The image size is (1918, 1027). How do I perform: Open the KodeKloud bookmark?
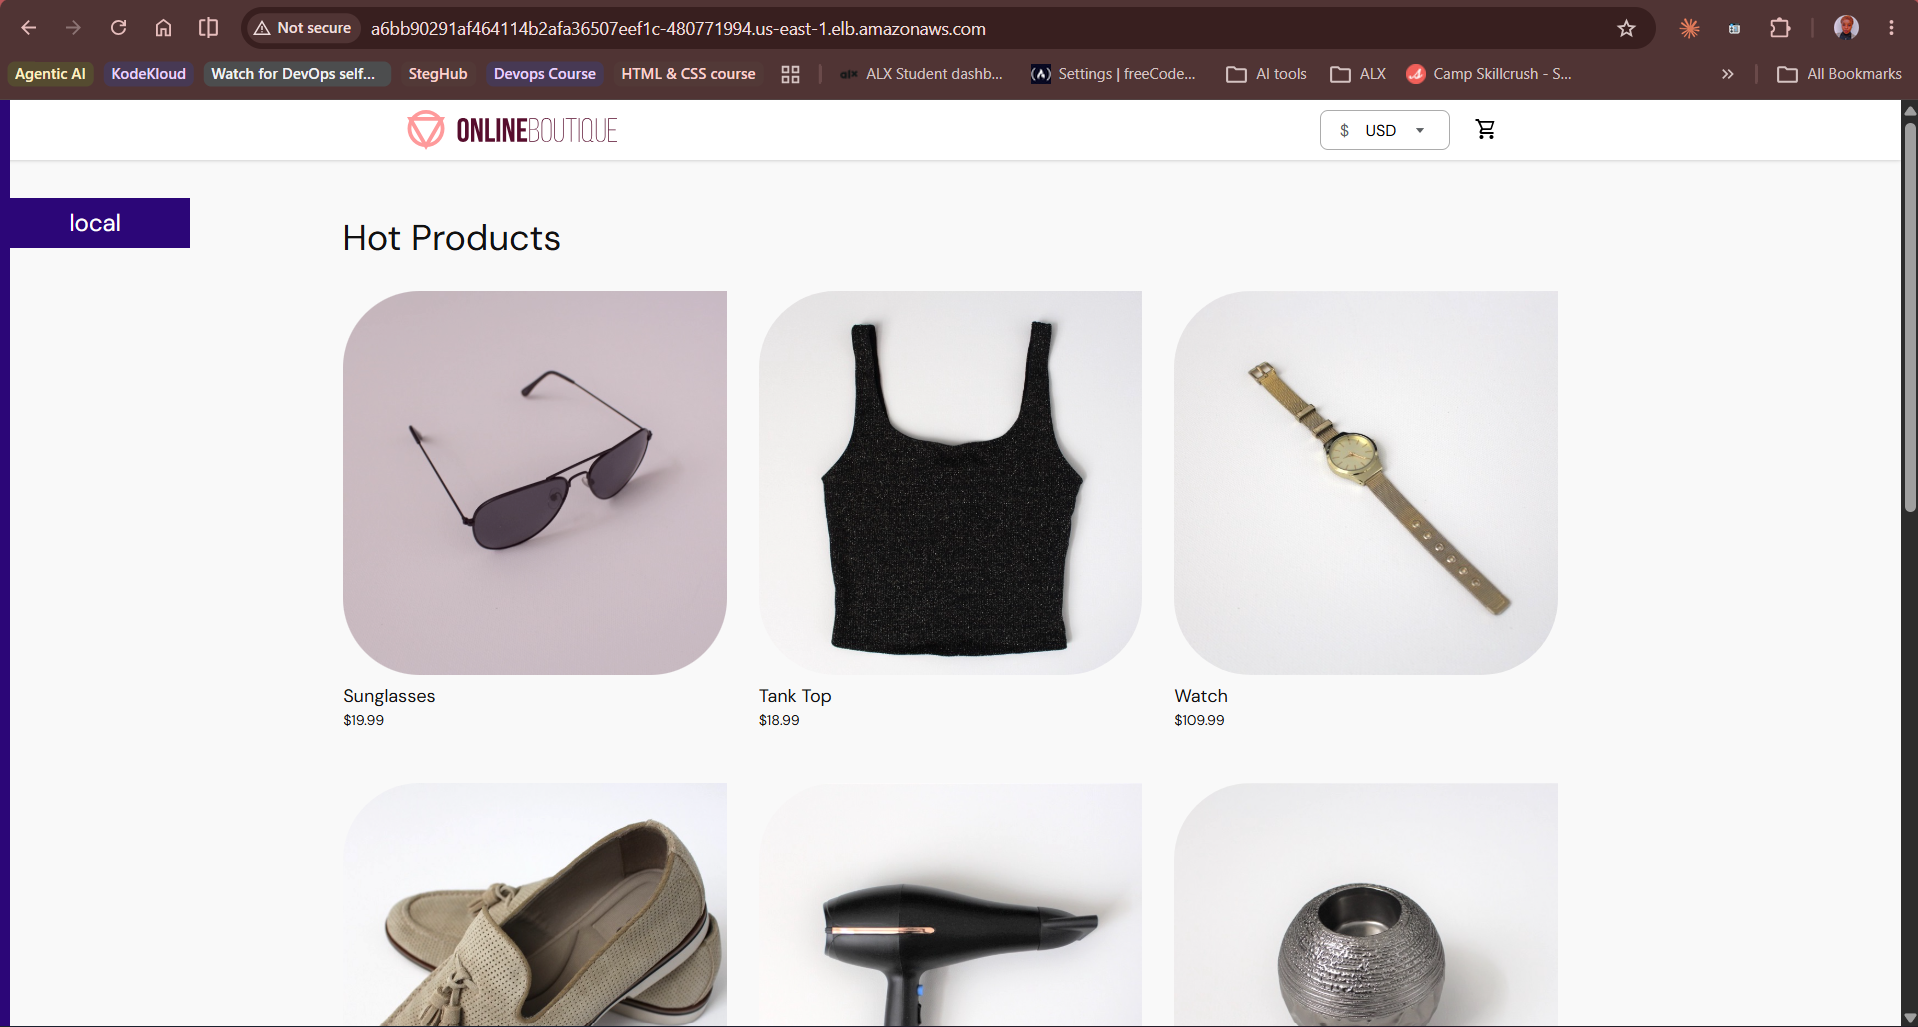coord(148,74)
